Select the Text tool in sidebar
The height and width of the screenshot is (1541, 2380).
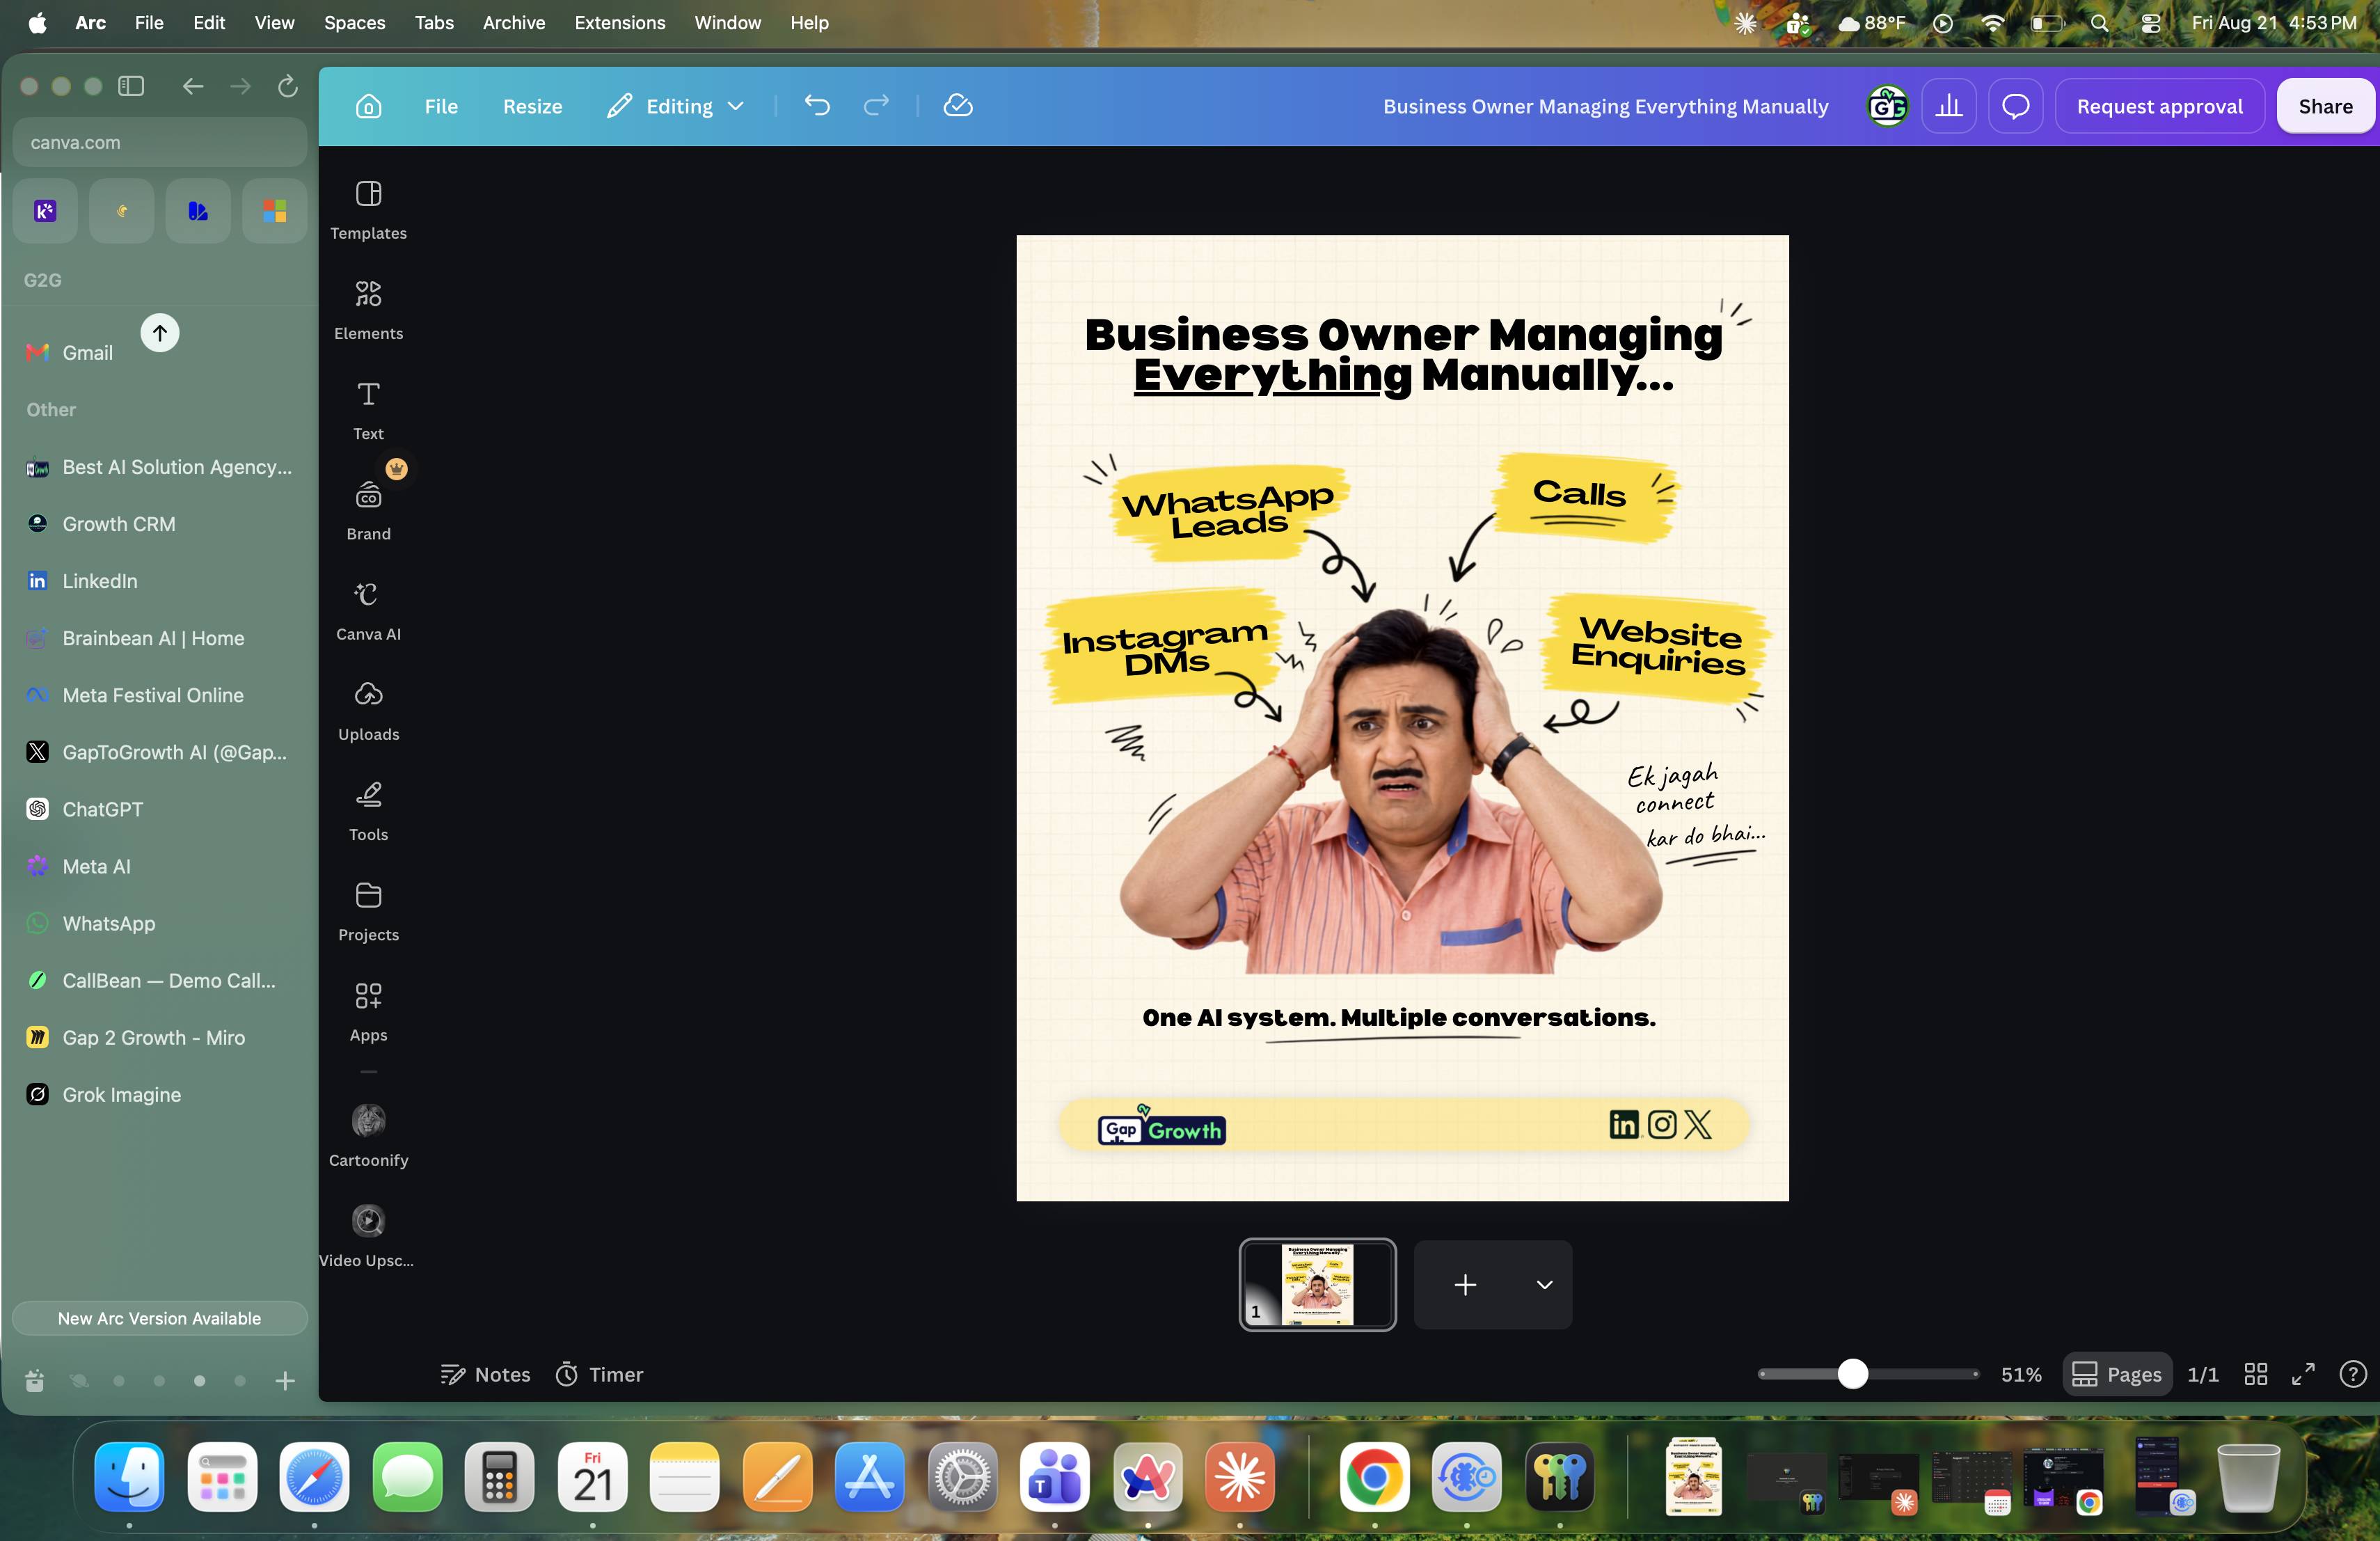368,410
